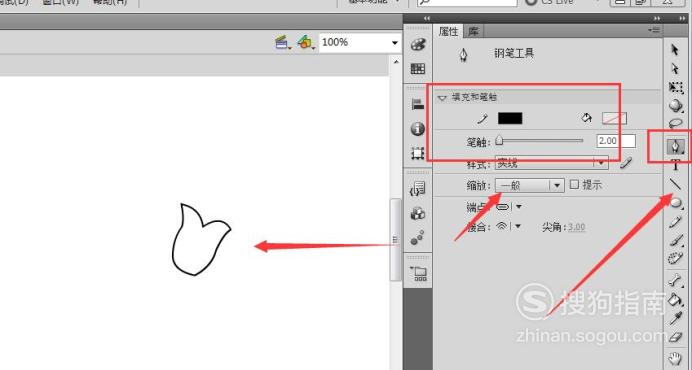Image resolution: width=692 pixels, height=370 pixels.
Task: Expand the collapsed icon panel dock
Action: (427, 18)
